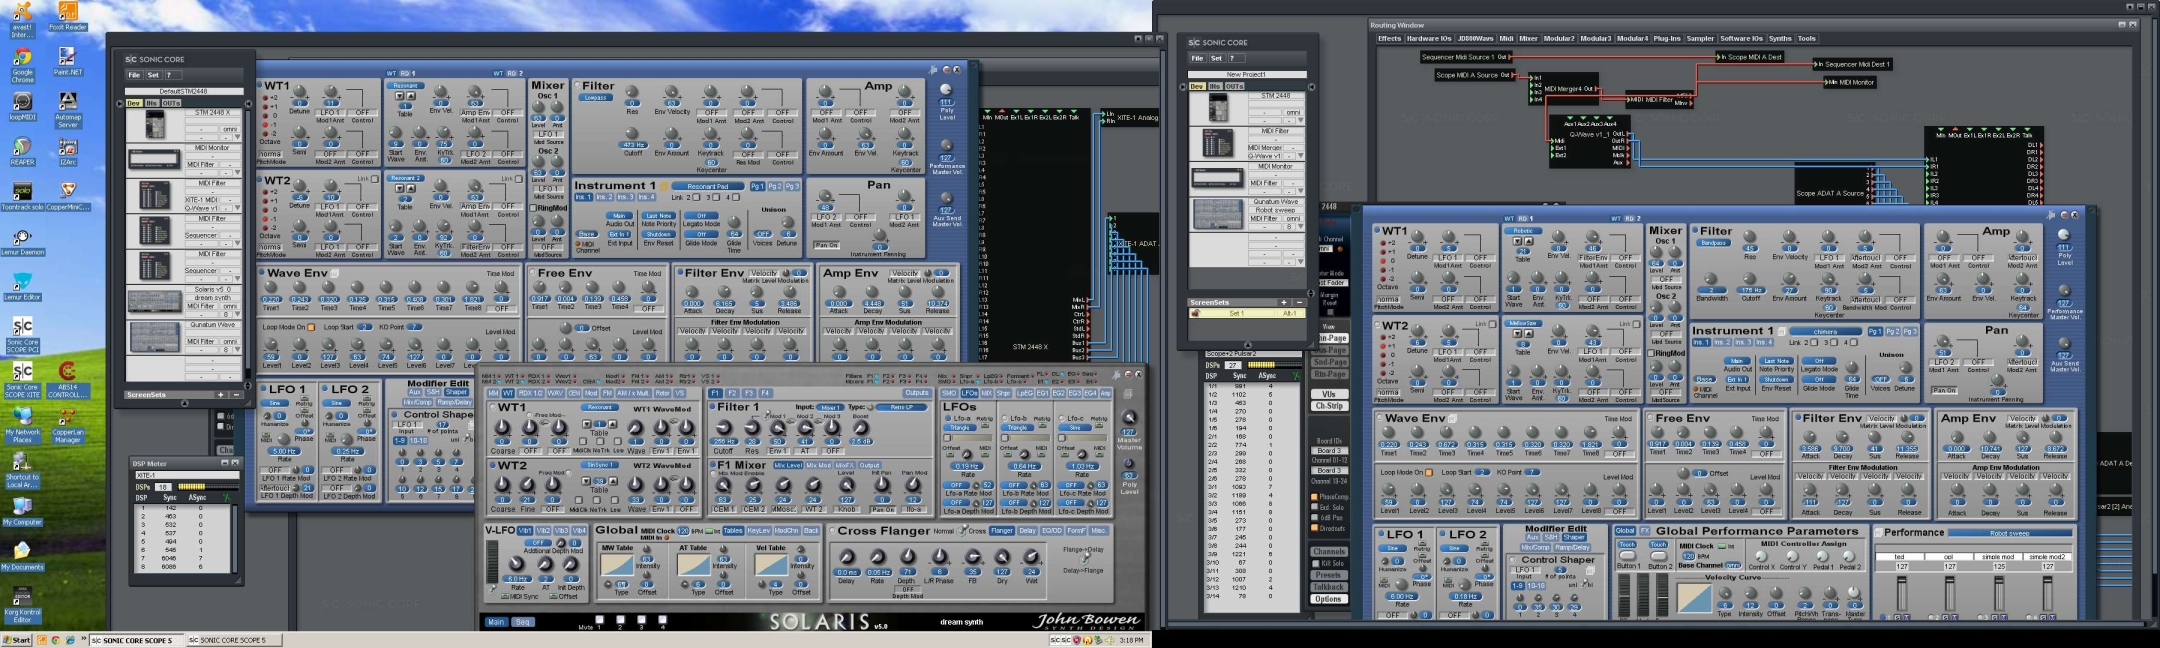Open the Bandpass filter type selector in right Quantum Wave
Screen dimensions: 2160x648
click(1714, 243)
